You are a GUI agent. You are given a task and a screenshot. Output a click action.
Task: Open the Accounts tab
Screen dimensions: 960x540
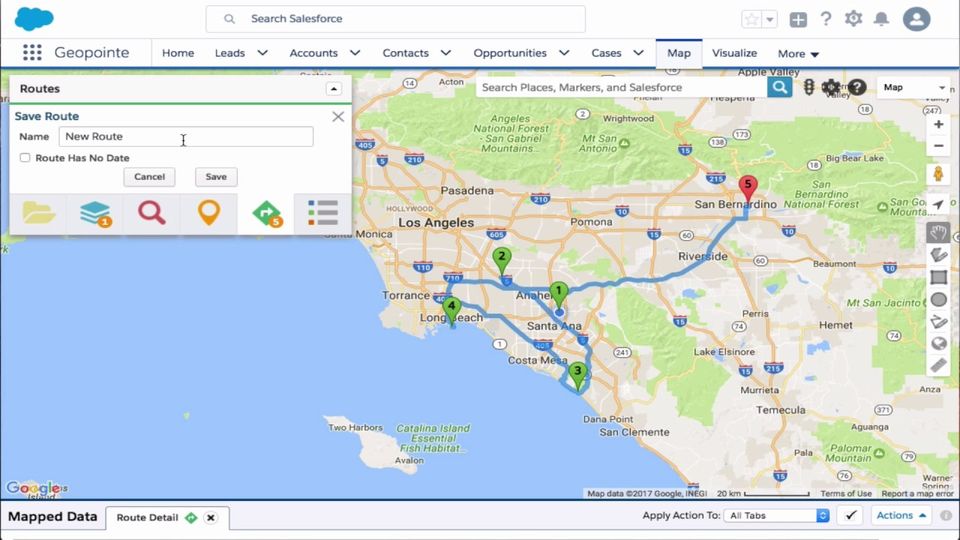[313, 53]
